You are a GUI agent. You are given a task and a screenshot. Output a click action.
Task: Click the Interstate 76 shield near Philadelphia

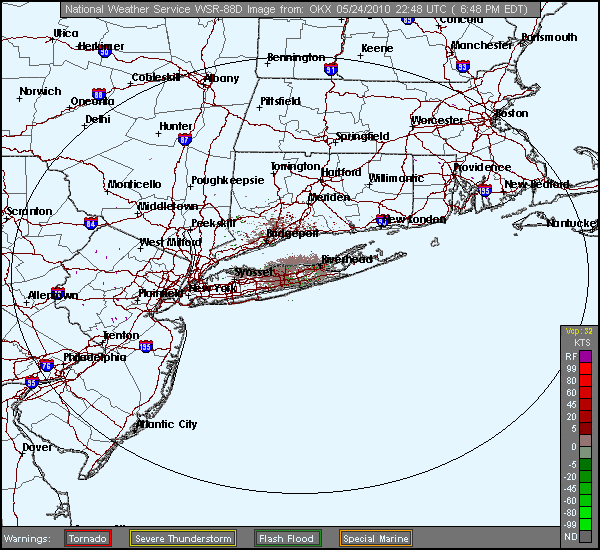coord(46,365)
